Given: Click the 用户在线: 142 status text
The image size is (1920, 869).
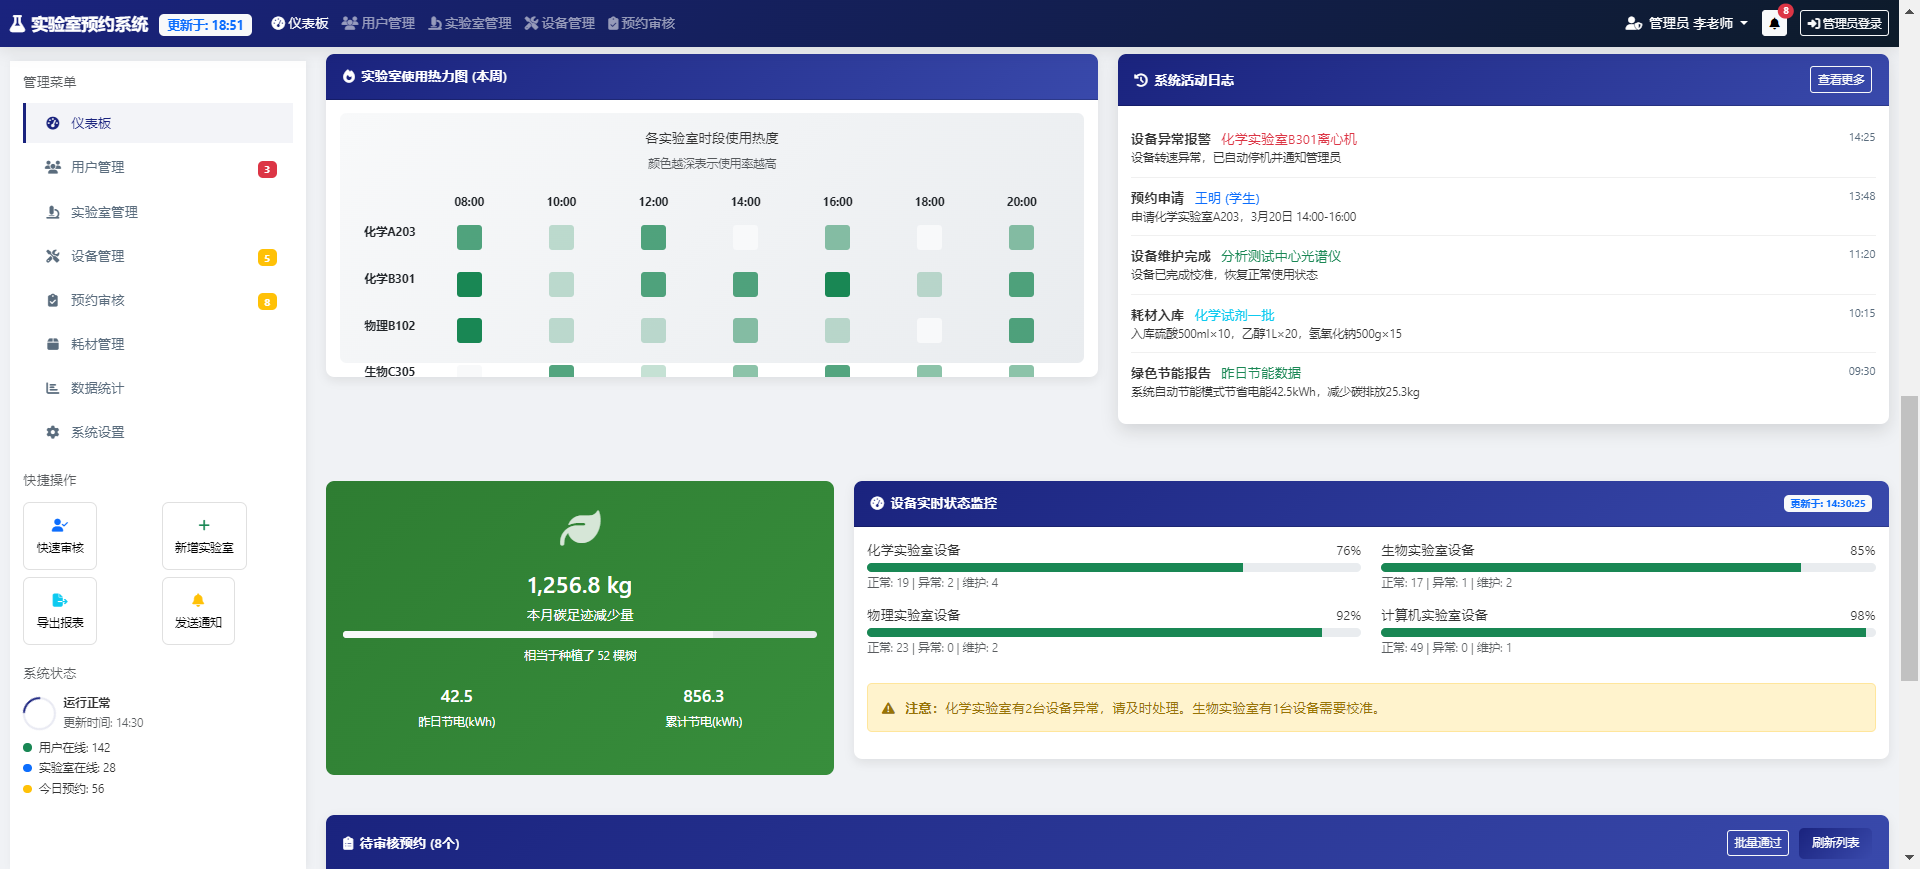Looking at the screenshot, I should click(x=74, y=747).
